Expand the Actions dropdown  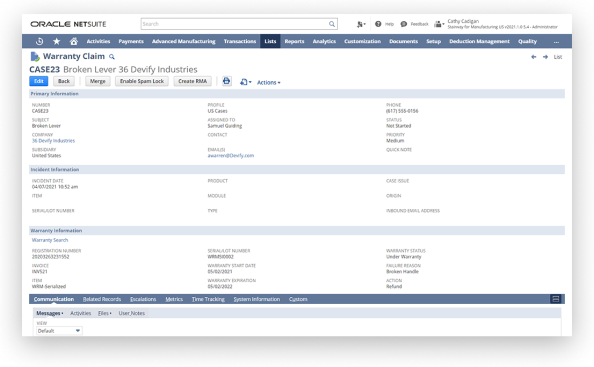[269, 82]
